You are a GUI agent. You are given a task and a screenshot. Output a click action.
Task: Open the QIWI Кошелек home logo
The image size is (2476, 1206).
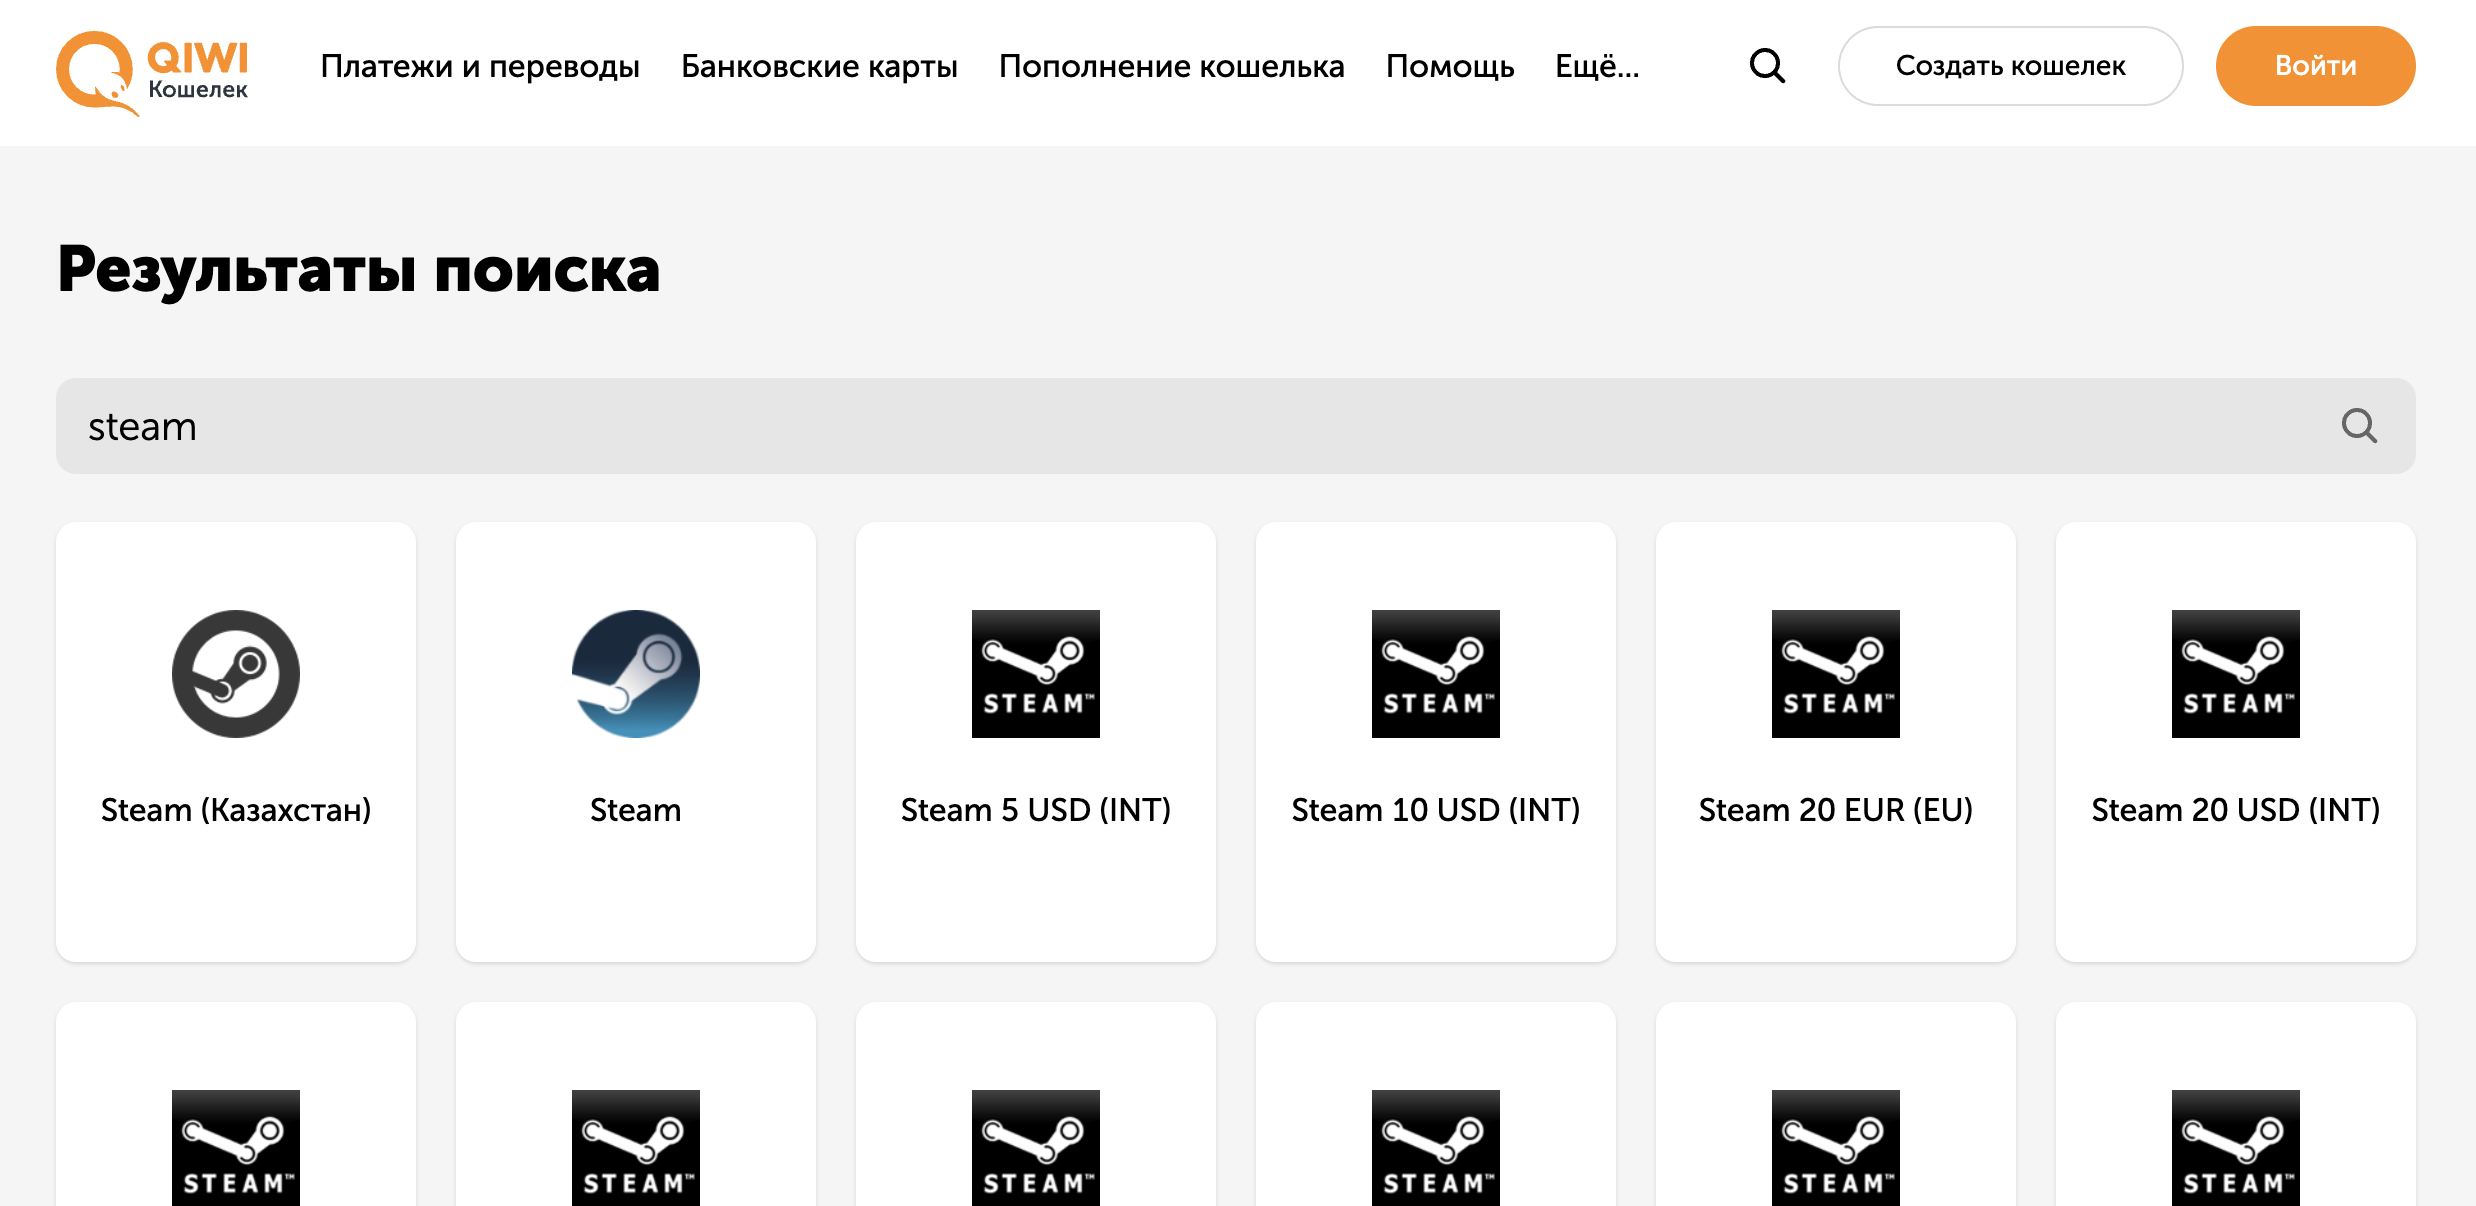[152, 72]
